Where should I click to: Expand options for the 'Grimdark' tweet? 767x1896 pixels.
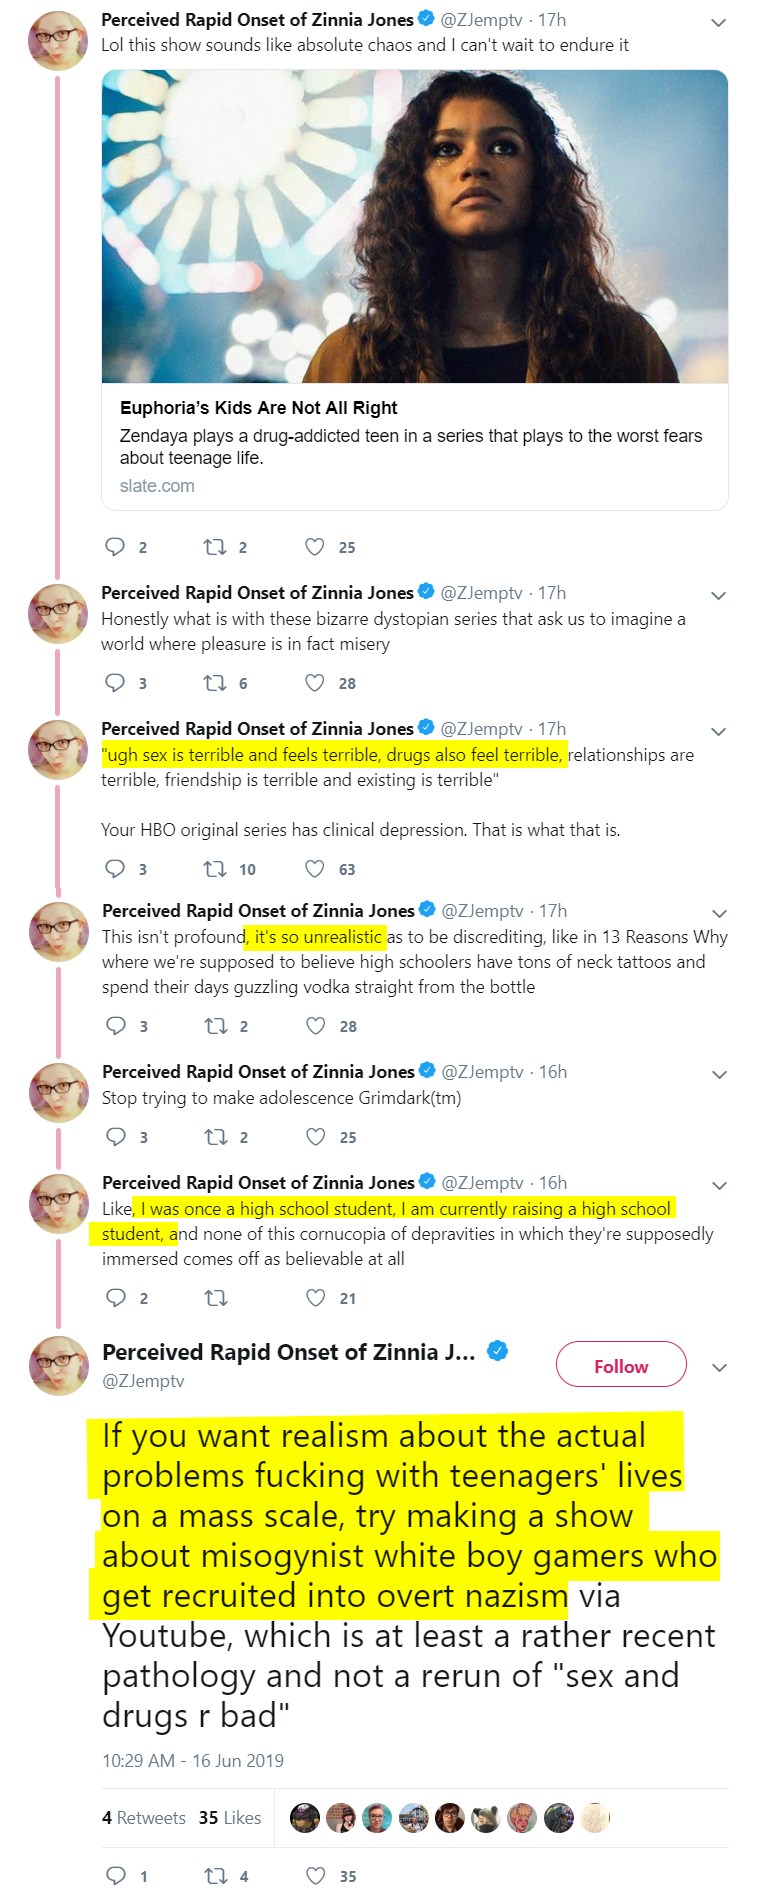719,1074
